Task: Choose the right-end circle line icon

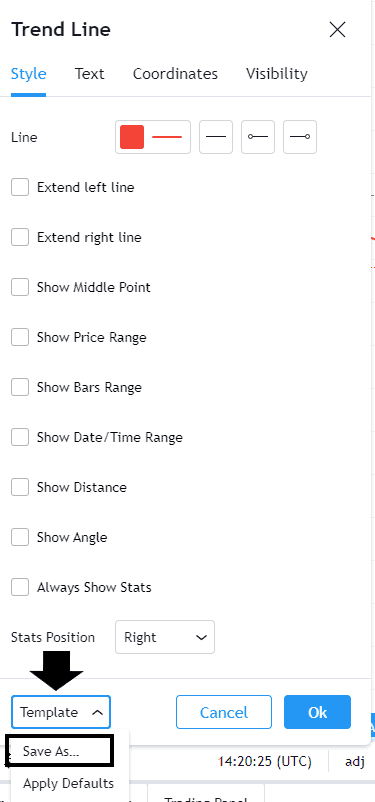Action: [300, 137]
